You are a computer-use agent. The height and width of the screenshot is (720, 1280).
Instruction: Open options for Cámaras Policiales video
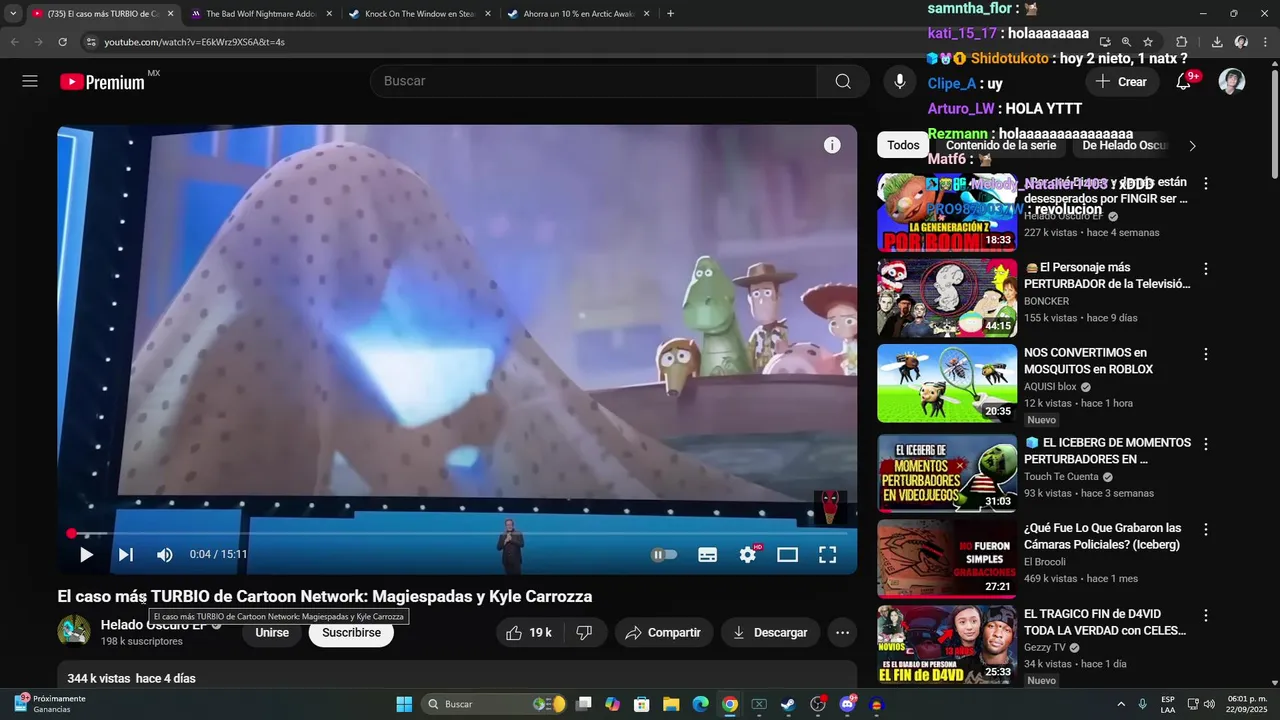(1206, 529)
